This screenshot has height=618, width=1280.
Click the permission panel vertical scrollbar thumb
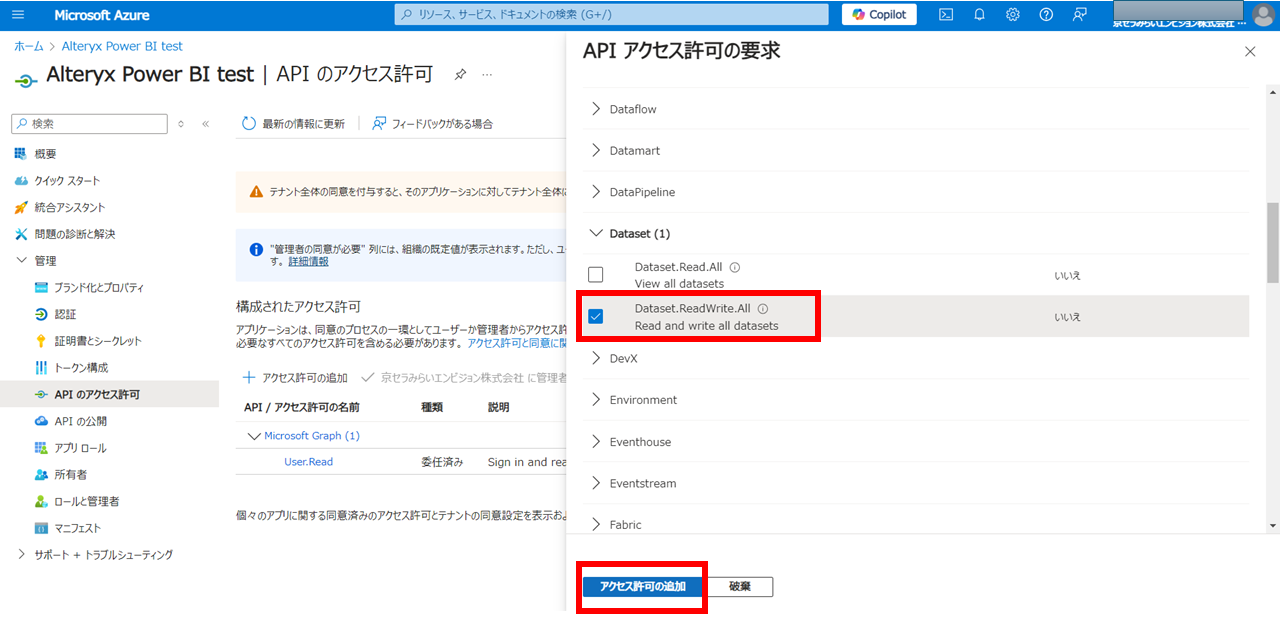(x=1273, y=242)
